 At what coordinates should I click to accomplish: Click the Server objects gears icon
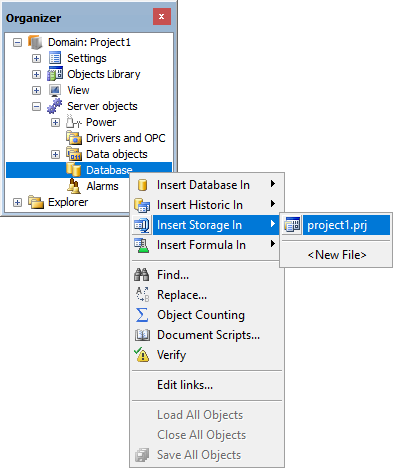(x=54, y=106)
